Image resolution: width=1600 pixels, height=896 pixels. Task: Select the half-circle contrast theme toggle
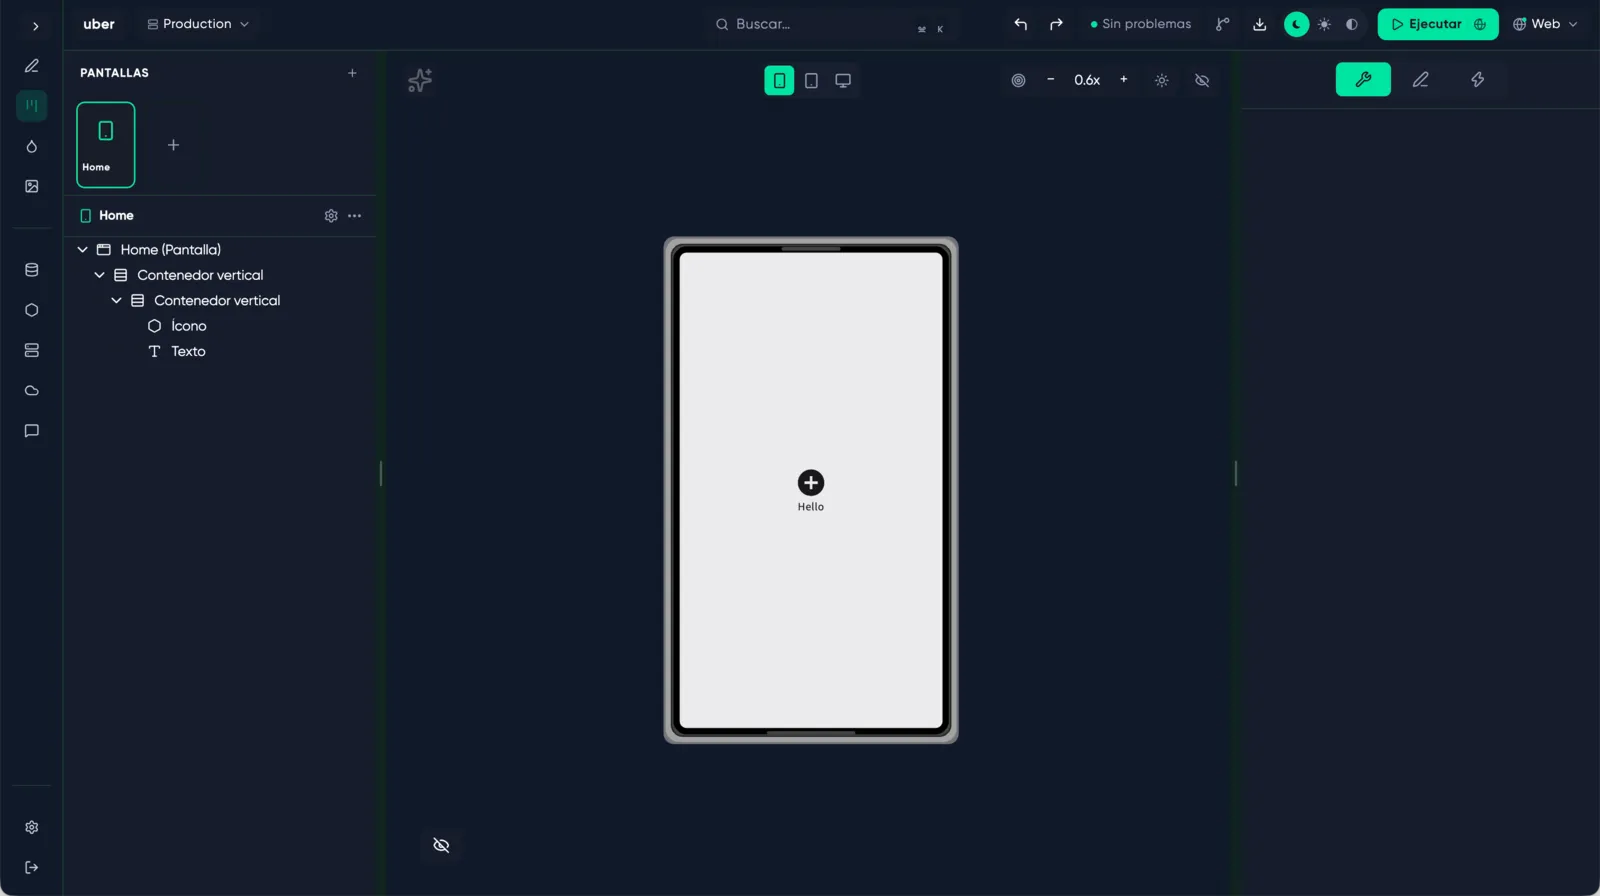(x=1352, y=24)
